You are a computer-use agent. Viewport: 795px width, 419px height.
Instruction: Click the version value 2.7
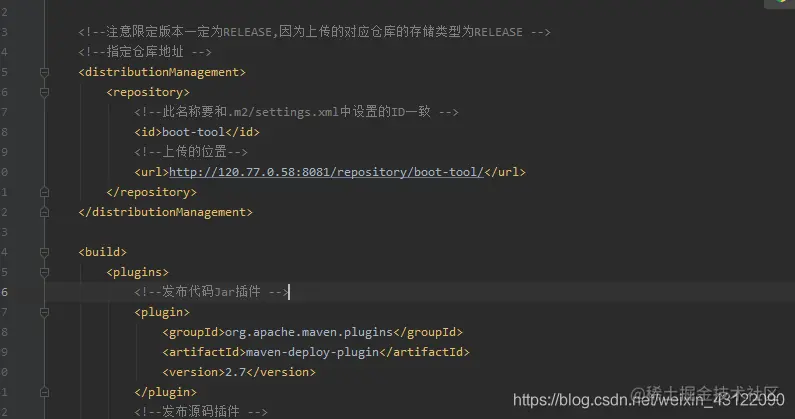coord(235,372)
